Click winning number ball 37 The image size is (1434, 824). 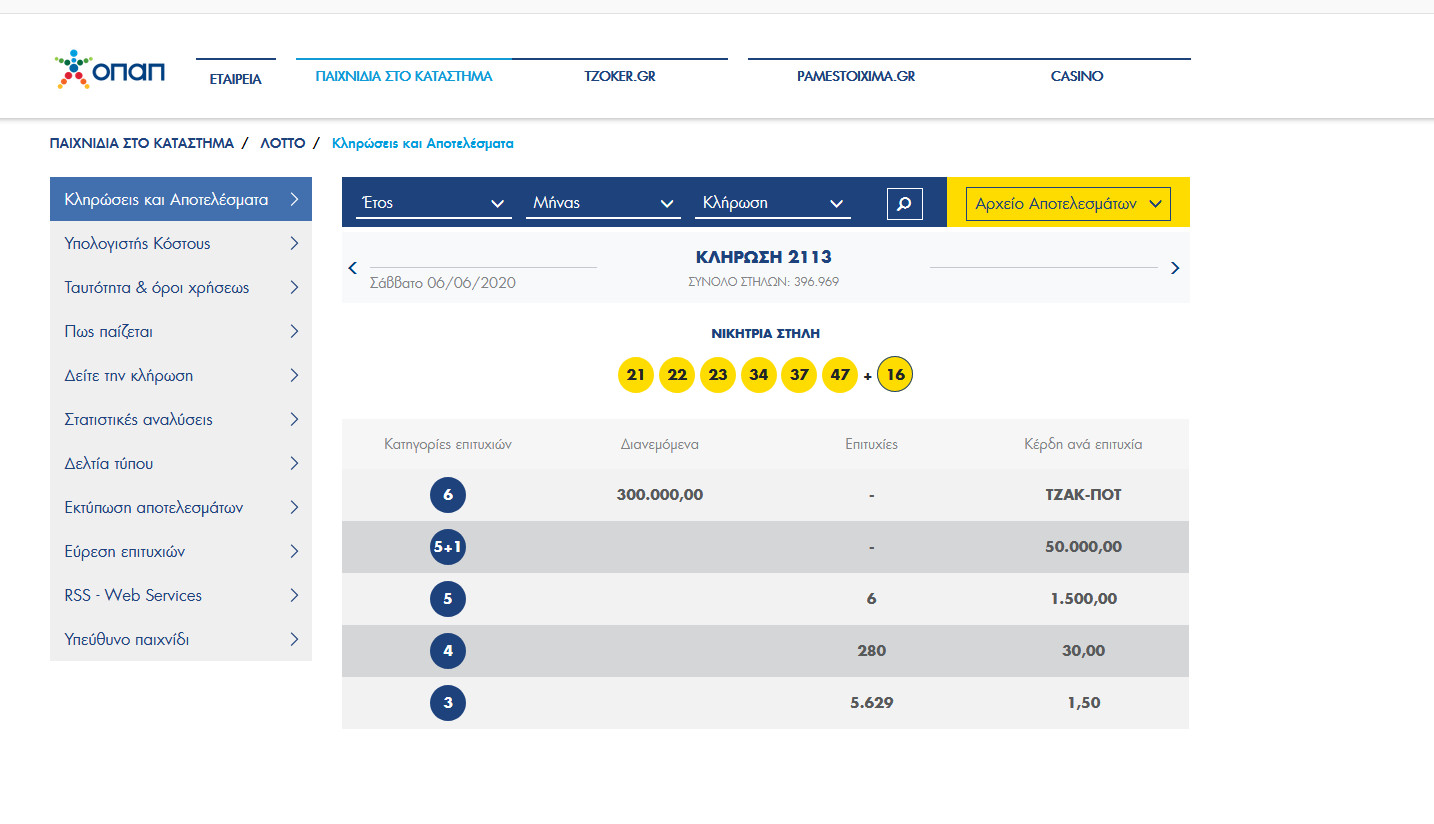[799, 375]
